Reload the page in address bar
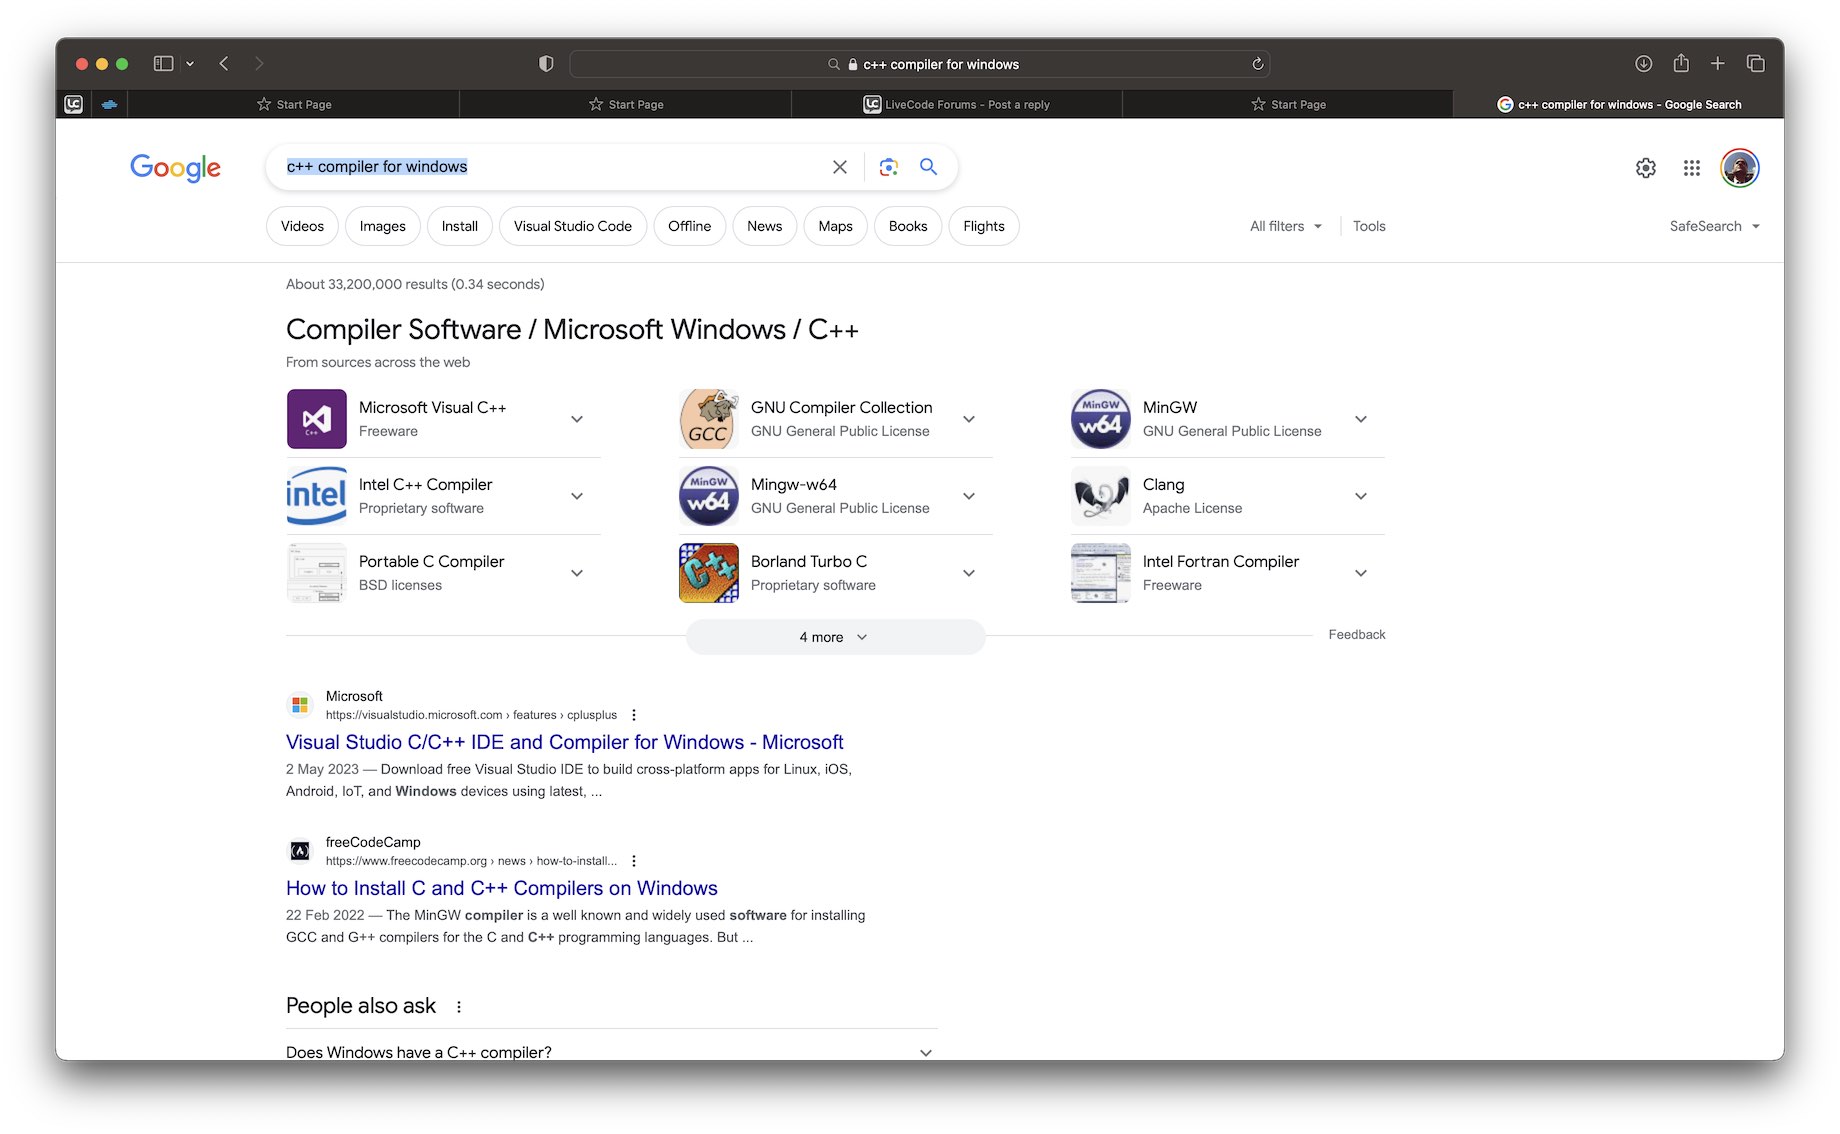 click(1258, 64)
